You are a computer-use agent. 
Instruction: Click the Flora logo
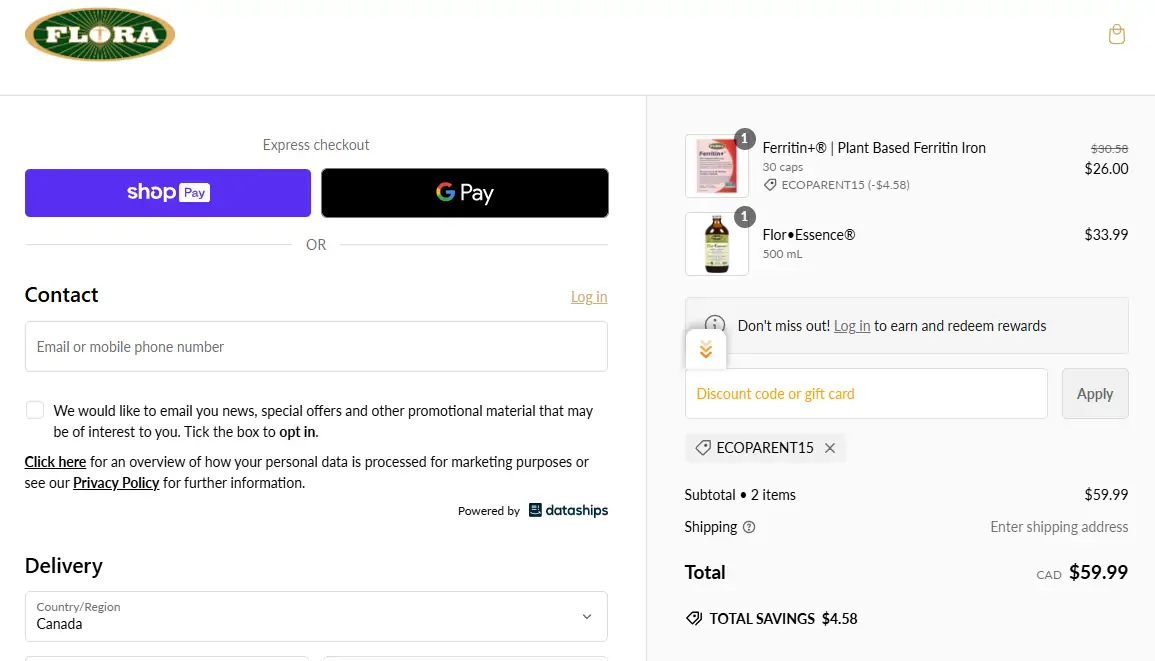point(100,35)
